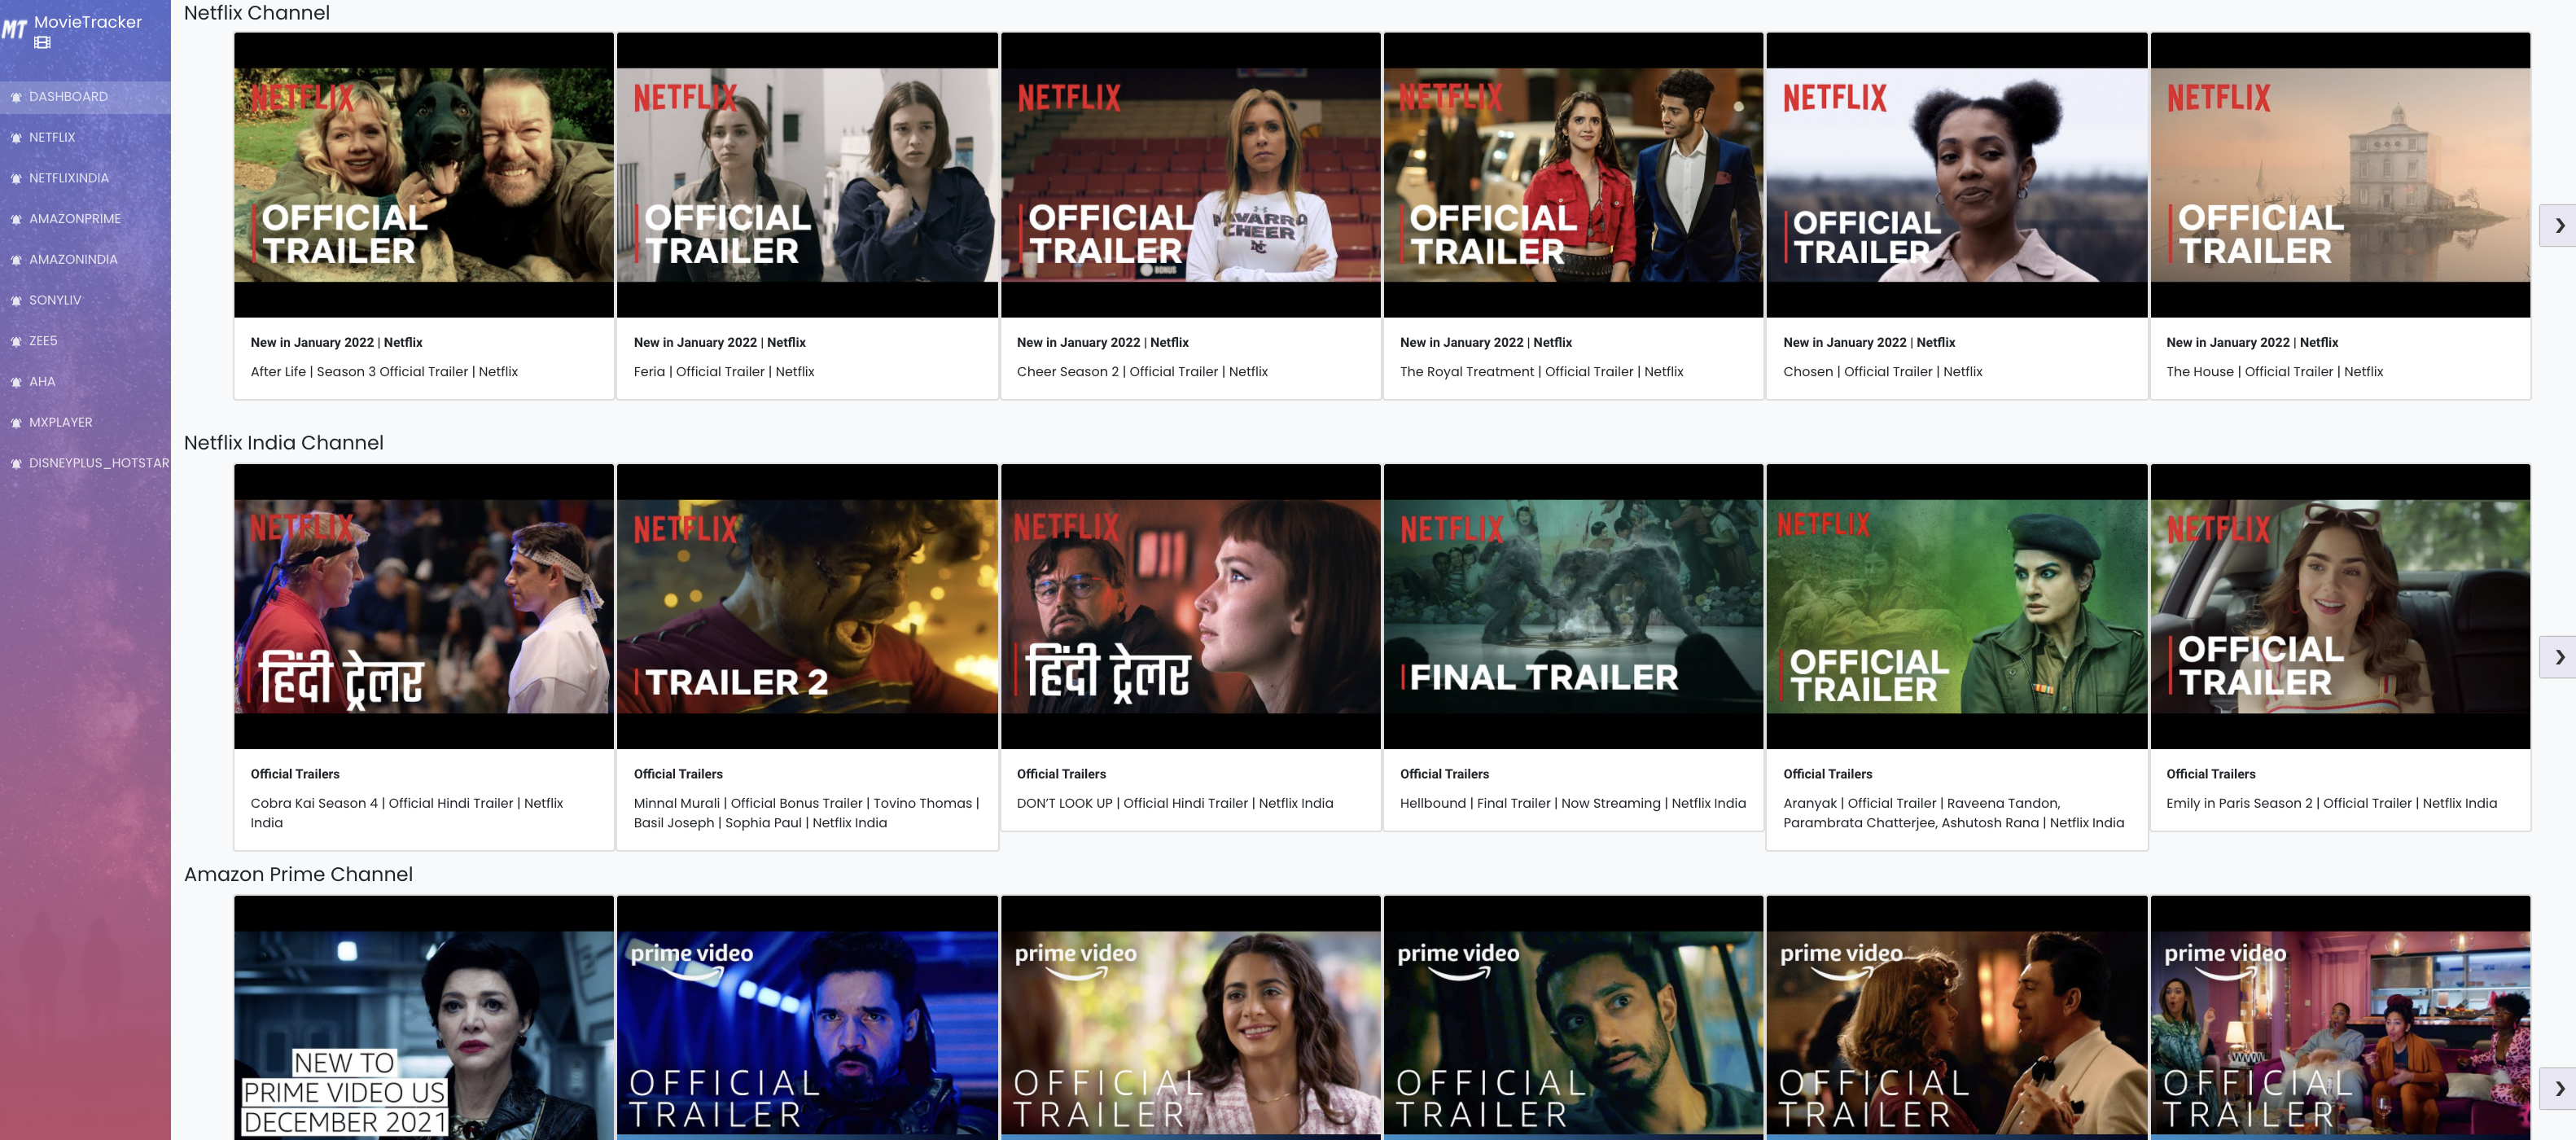2576x1140 pixels.
Task: Advance Netflix Channel carousel with right chevron
Action: click(2558, 226)
